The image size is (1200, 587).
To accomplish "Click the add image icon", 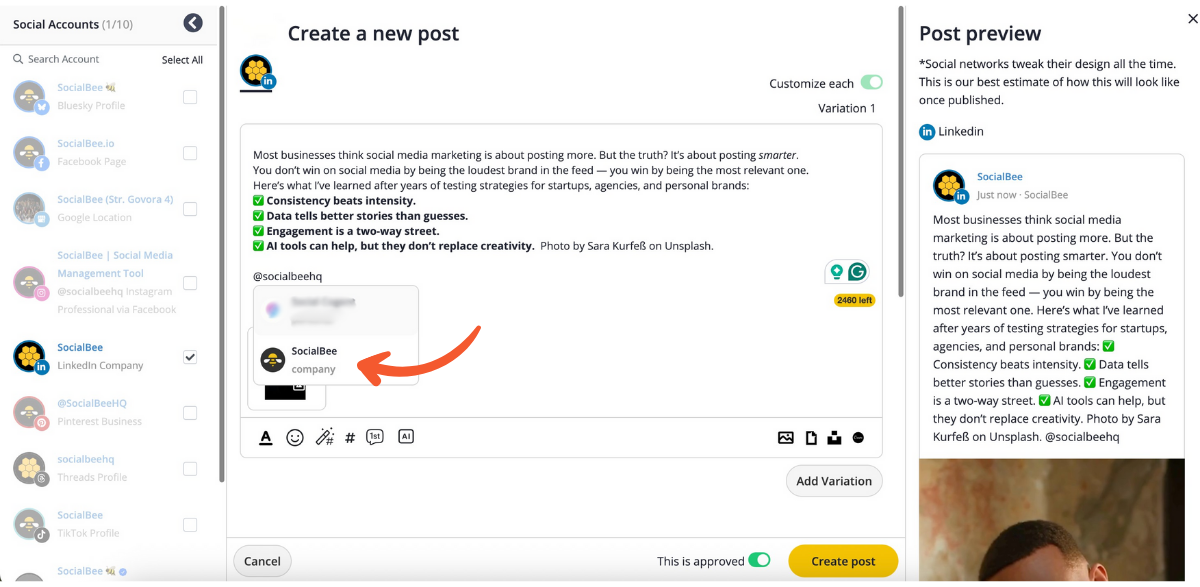I will point(786,438).
